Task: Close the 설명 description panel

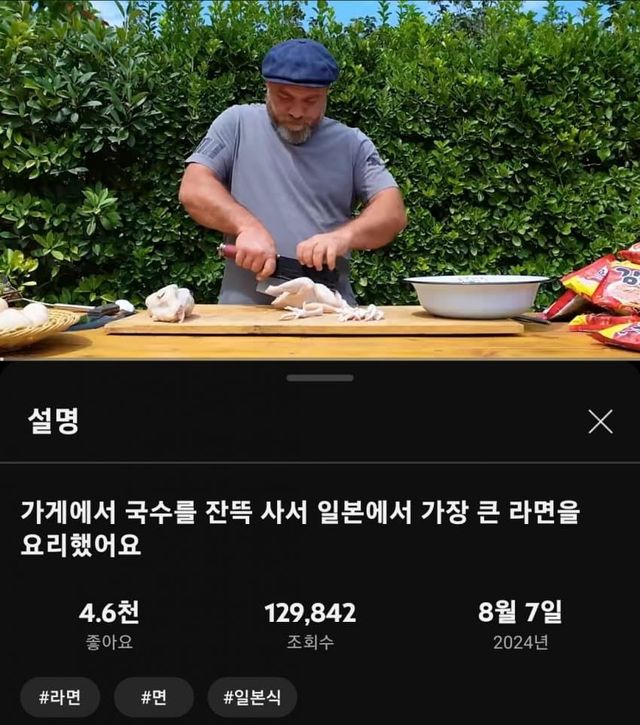Action: pos(600,421)
